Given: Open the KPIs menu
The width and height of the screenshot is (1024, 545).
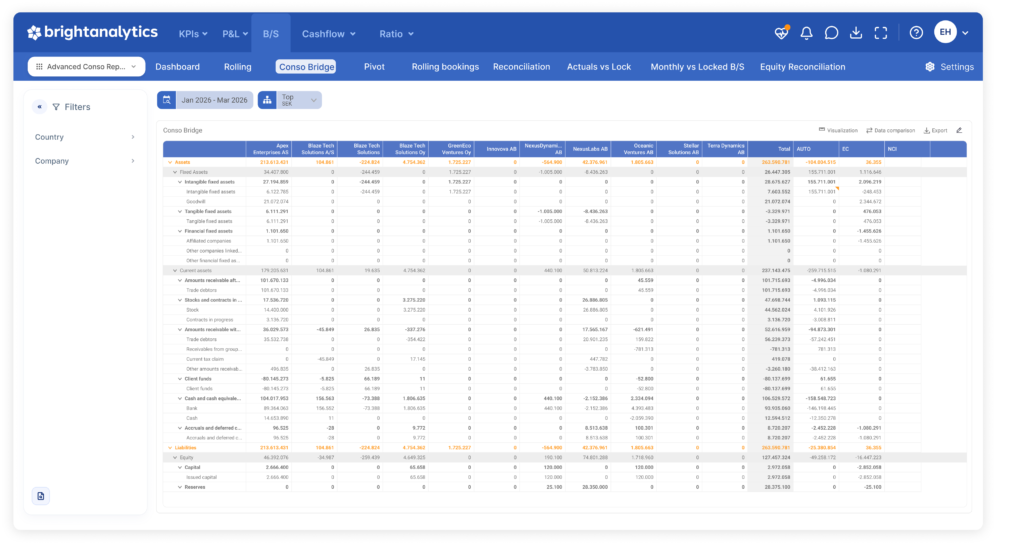Looking at the screenshot, I should pos(193,34).
